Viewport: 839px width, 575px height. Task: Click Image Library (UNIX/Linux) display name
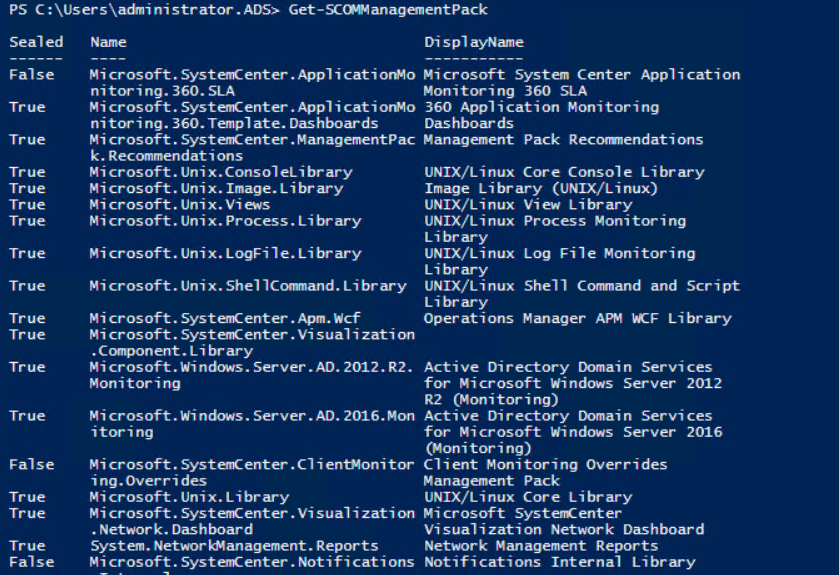[x=541, y=188]
